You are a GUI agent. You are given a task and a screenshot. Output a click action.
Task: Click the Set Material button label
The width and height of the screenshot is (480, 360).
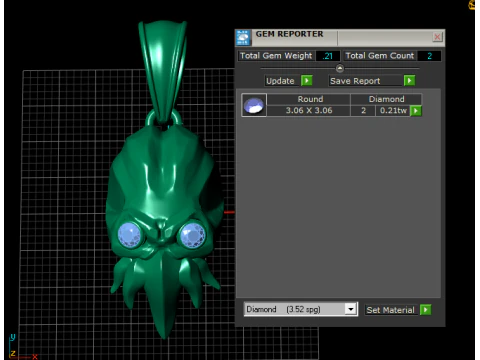(390, 310)
